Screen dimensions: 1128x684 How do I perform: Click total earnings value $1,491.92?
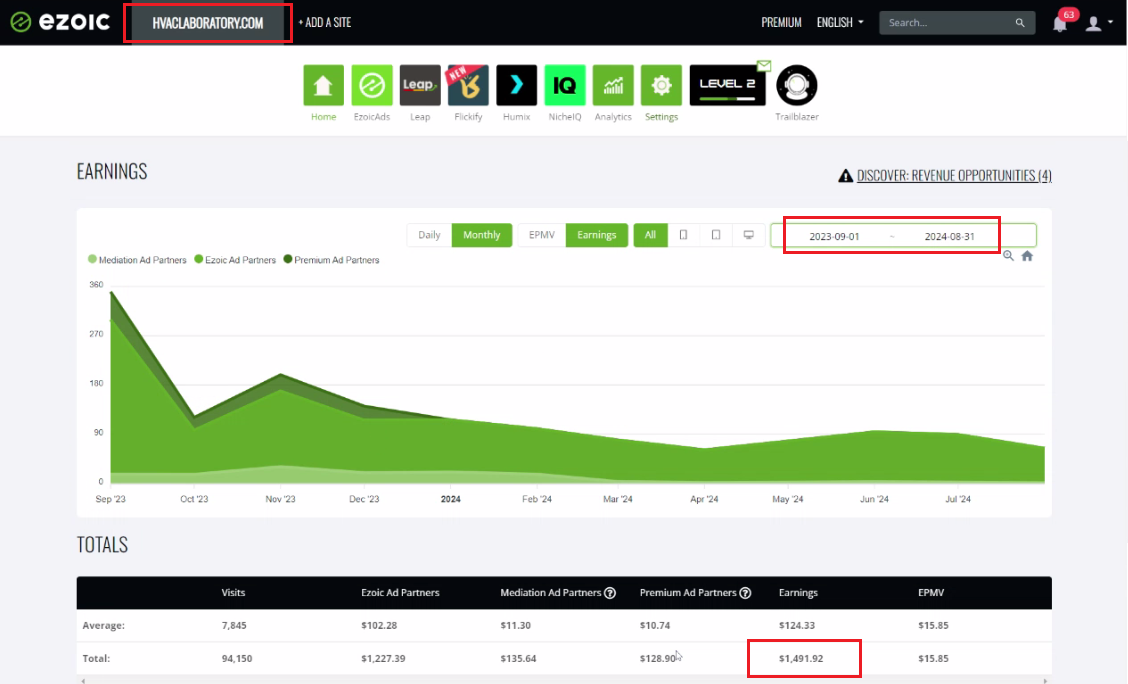[801, 658]
